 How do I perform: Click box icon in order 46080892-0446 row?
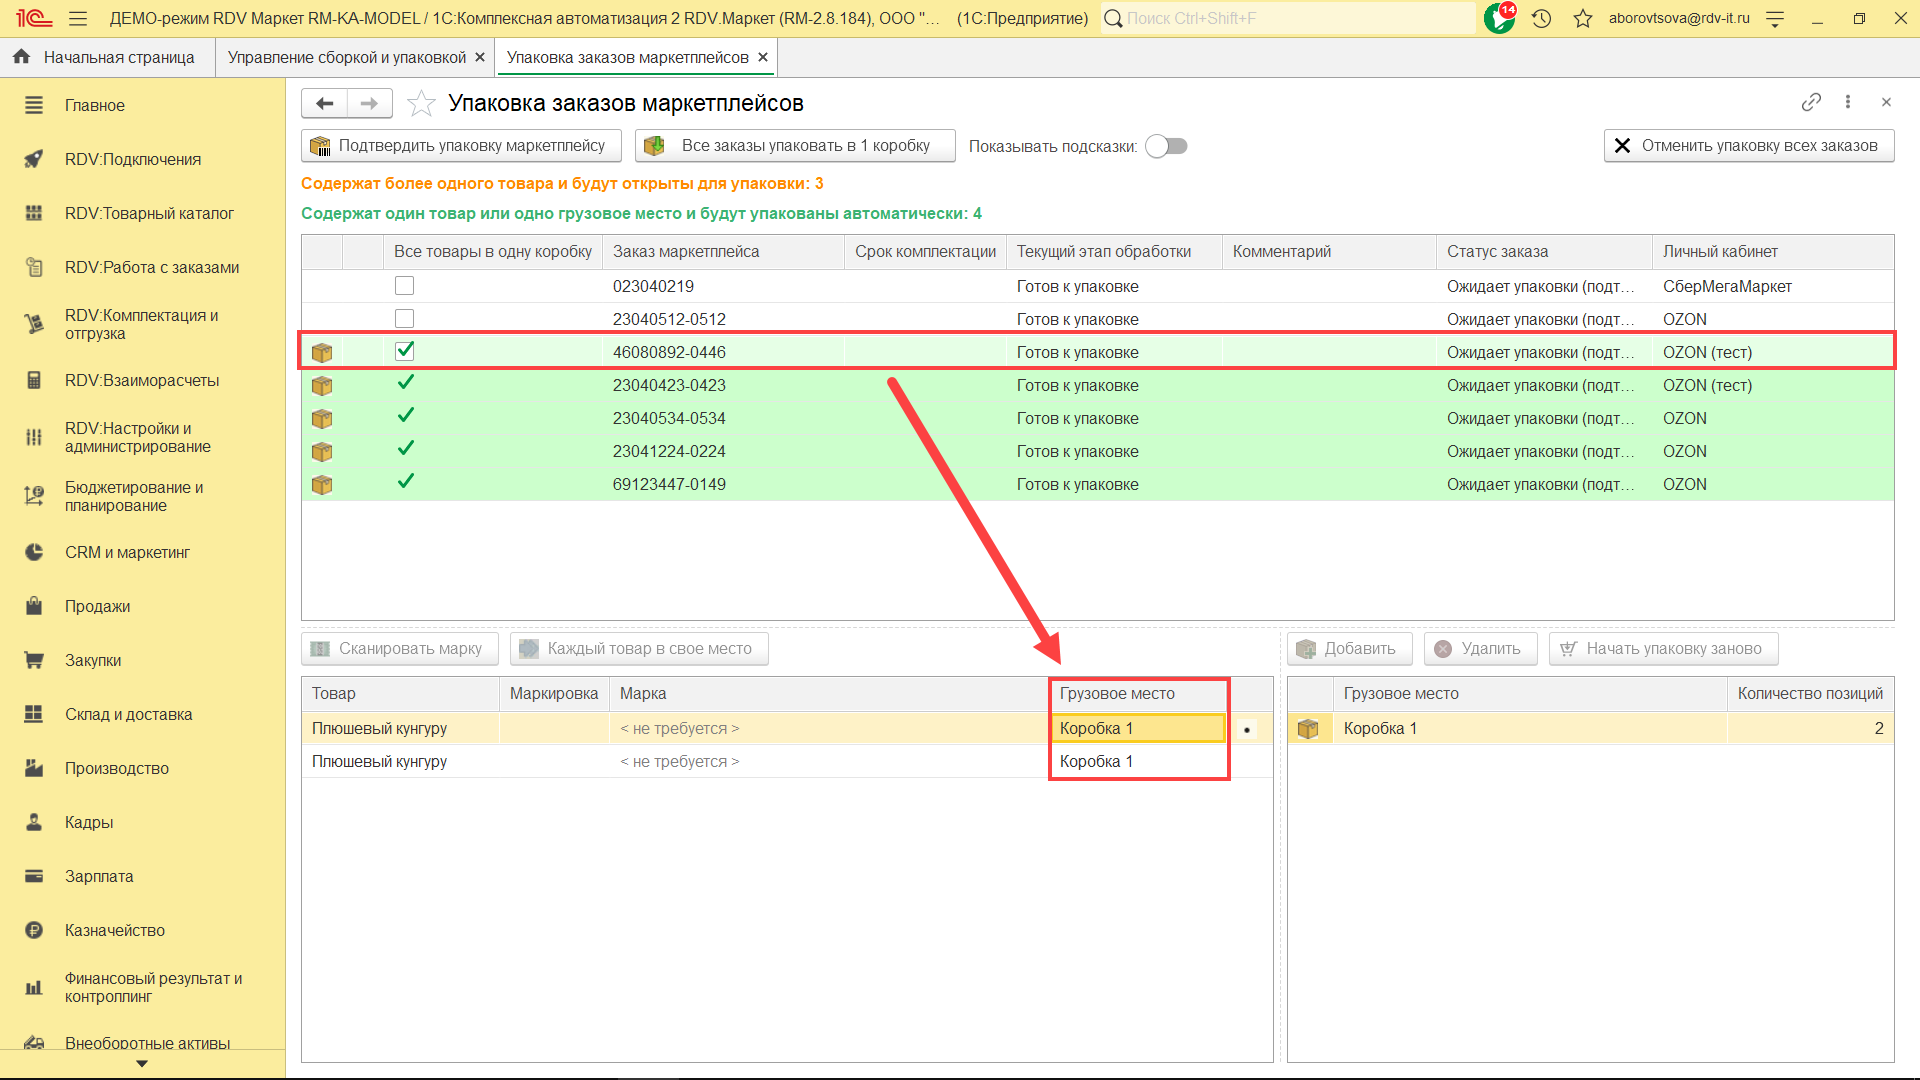point(322,352)
